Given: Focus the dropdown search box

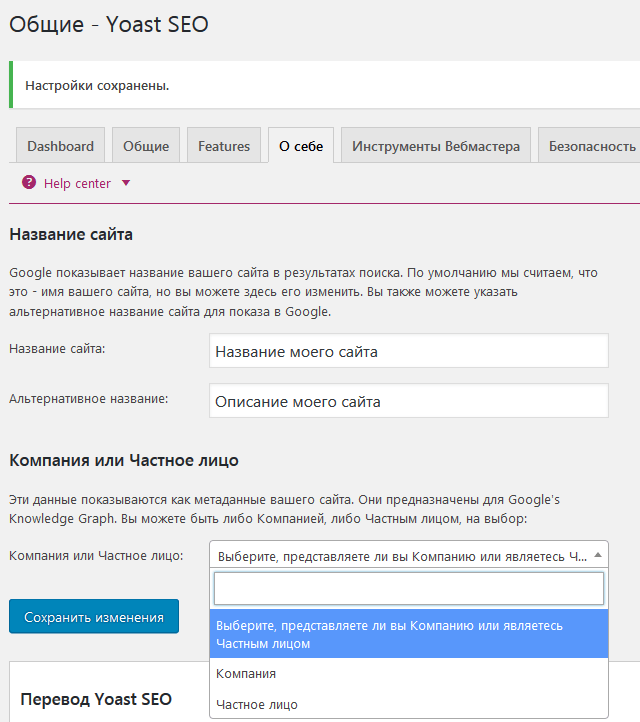Looking at the screenshot, I should pos(409,588).
